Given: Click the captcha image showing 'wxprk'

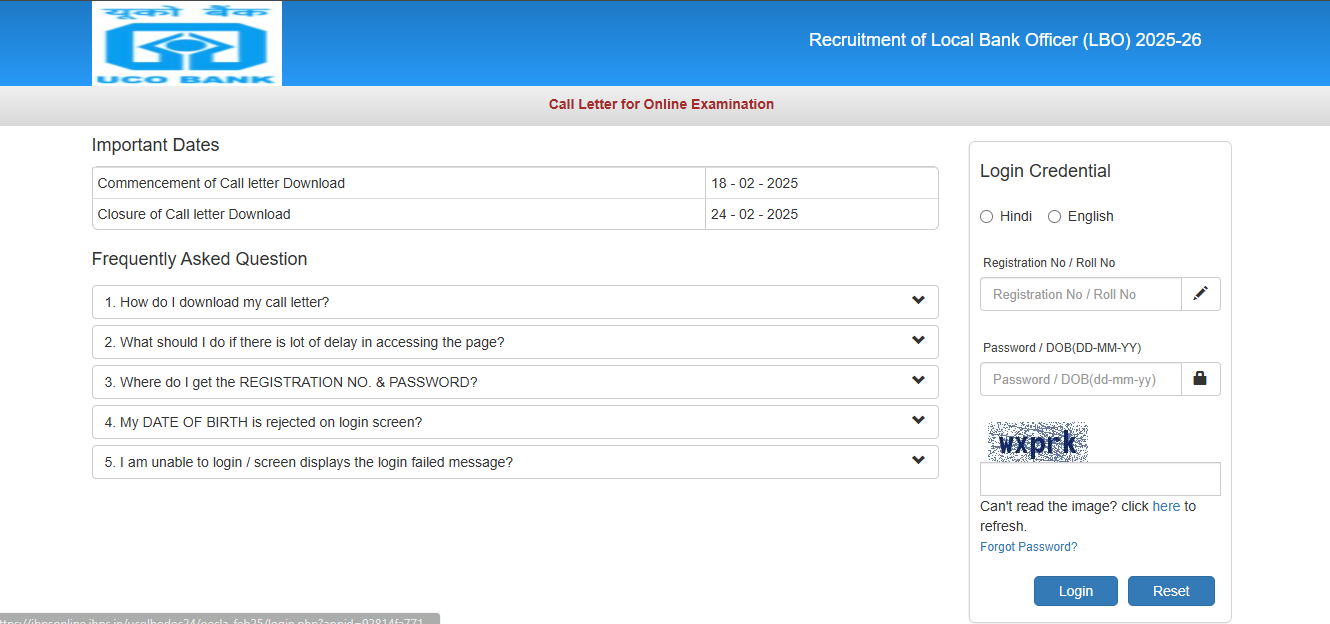Looking at the screenshot, I should coord(1037,440).
